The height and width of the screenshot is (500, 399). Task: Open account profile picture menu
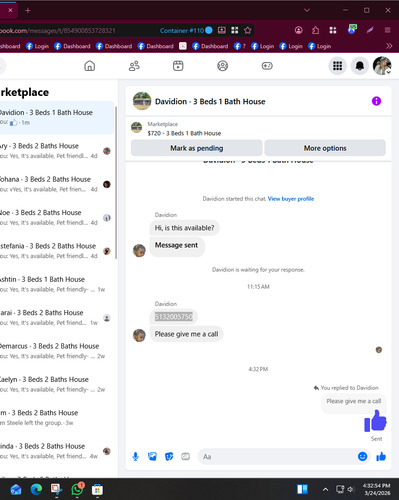pos(382,66)
